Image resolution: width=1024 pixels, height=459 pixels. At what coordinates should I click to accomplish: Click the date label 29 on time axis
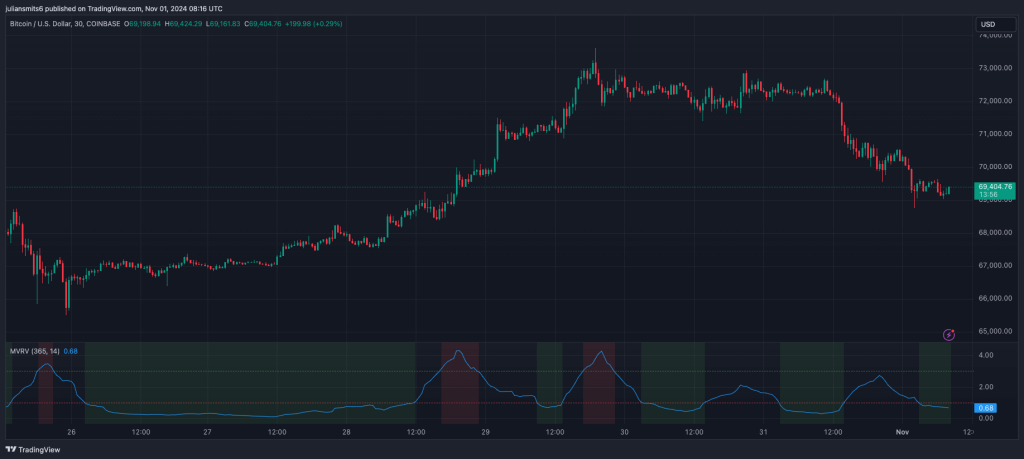485,432
